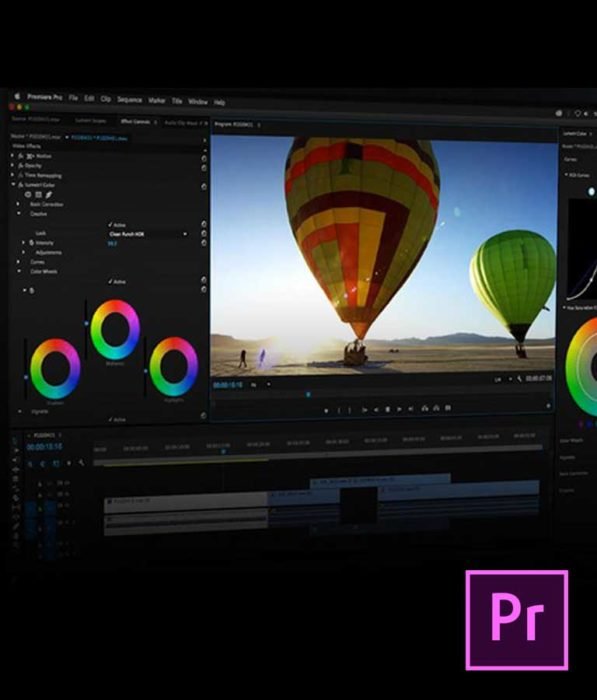Reset the Intensity parameter

[x=204, y=243]
